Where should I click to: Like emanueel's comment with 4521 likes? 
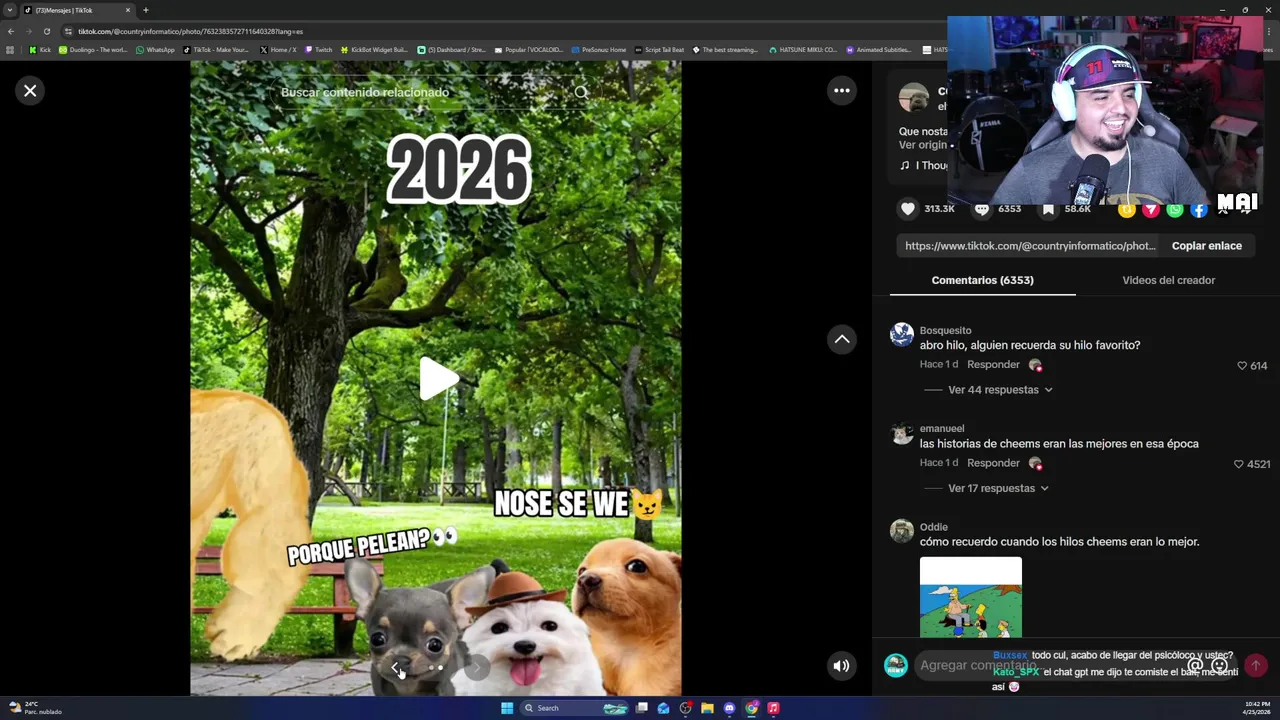[x=1238, y=464]
